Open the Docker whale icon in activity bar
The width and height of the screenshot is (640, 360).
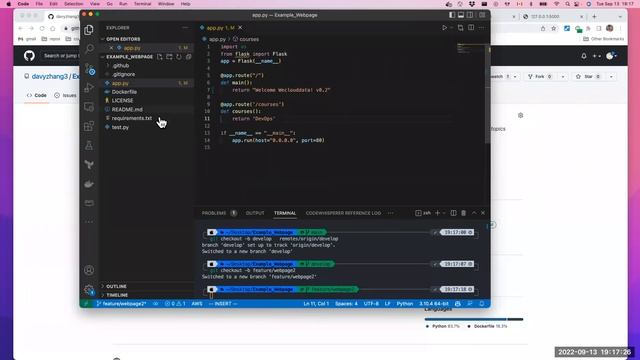89,184
